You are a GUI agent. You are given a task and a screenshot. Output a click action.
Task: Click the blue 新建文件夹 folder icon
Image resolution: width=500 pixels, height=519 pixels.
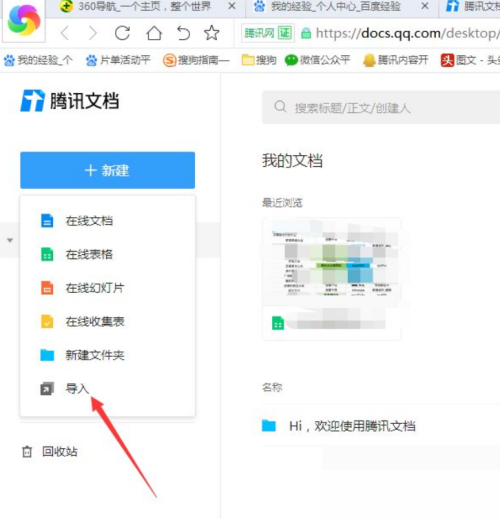(x=47, y=355)
